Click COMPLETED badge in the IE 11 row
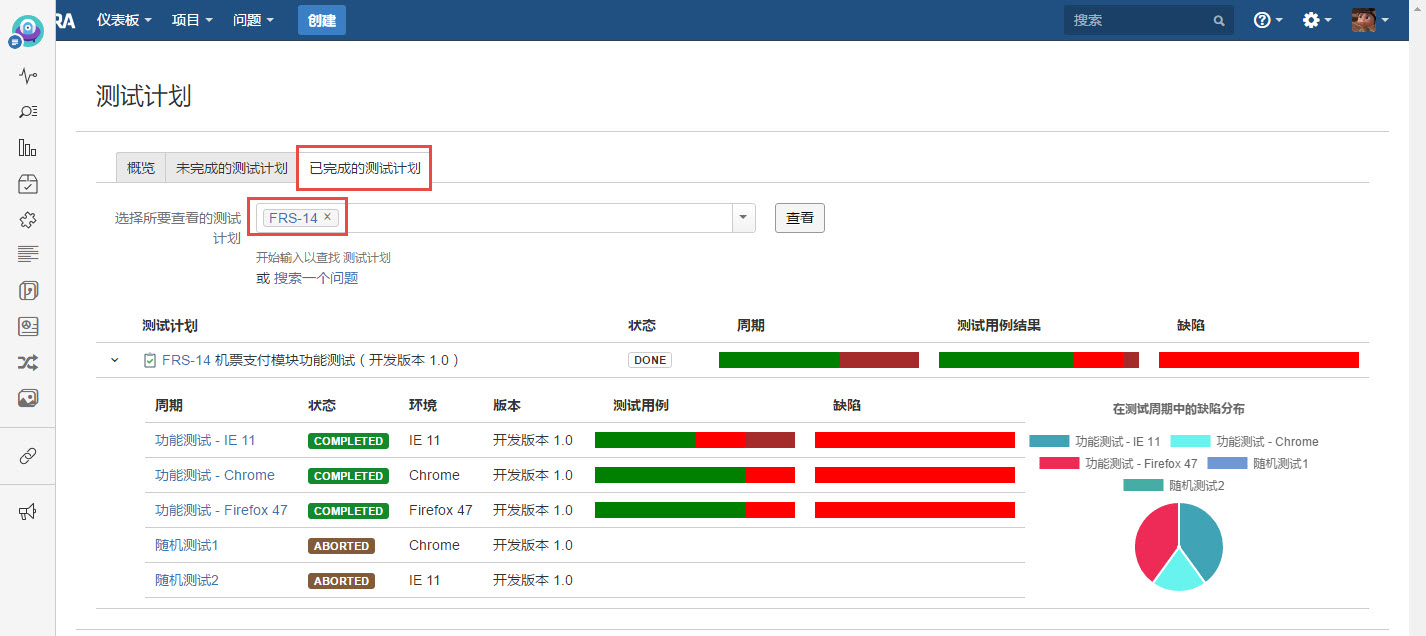Image resolution: width=1426 pixels, height=636 pixels. (x=348, y=441)
